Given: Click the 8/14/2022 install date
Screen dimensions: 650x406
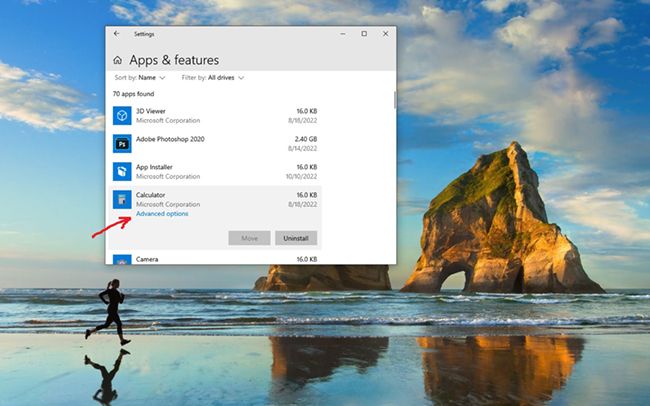Looking at the screenshot, I should (303, 148).
